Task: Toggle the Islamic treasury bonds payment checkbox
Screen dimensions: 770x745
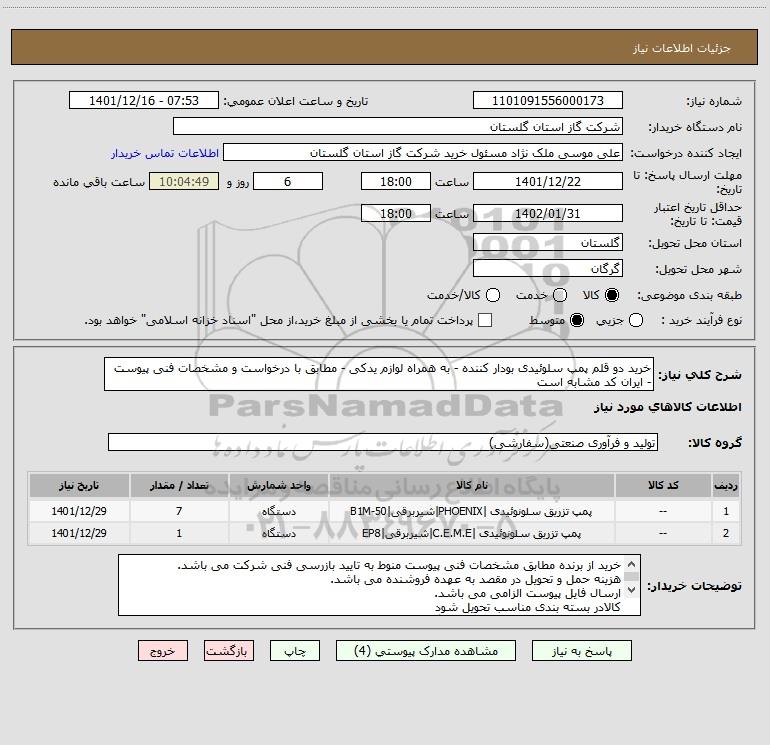Action: [485, 320]
